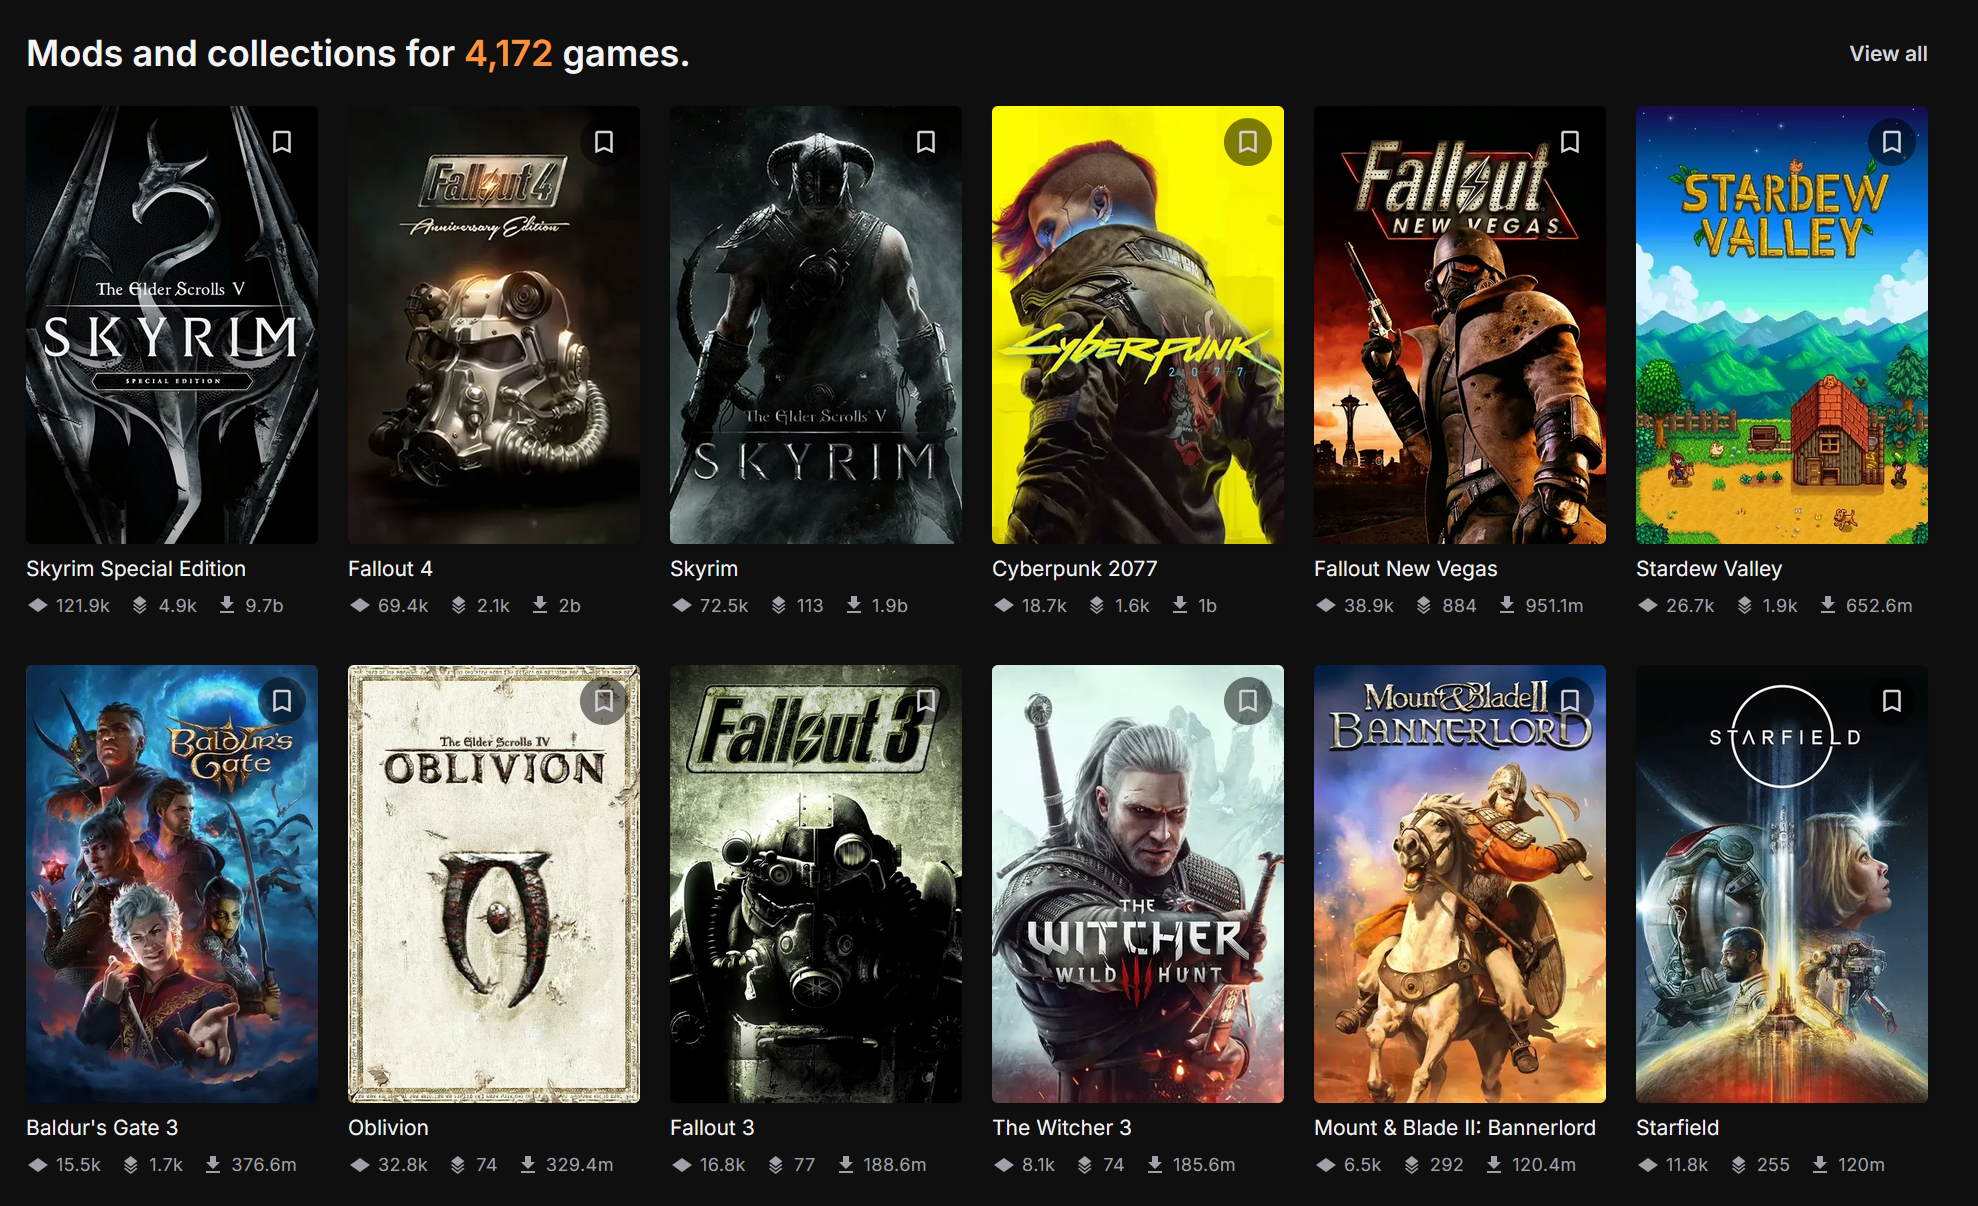Bookmark The Witcher 3 game
Screen dimensions: 1978x1206
point(1248,701)
